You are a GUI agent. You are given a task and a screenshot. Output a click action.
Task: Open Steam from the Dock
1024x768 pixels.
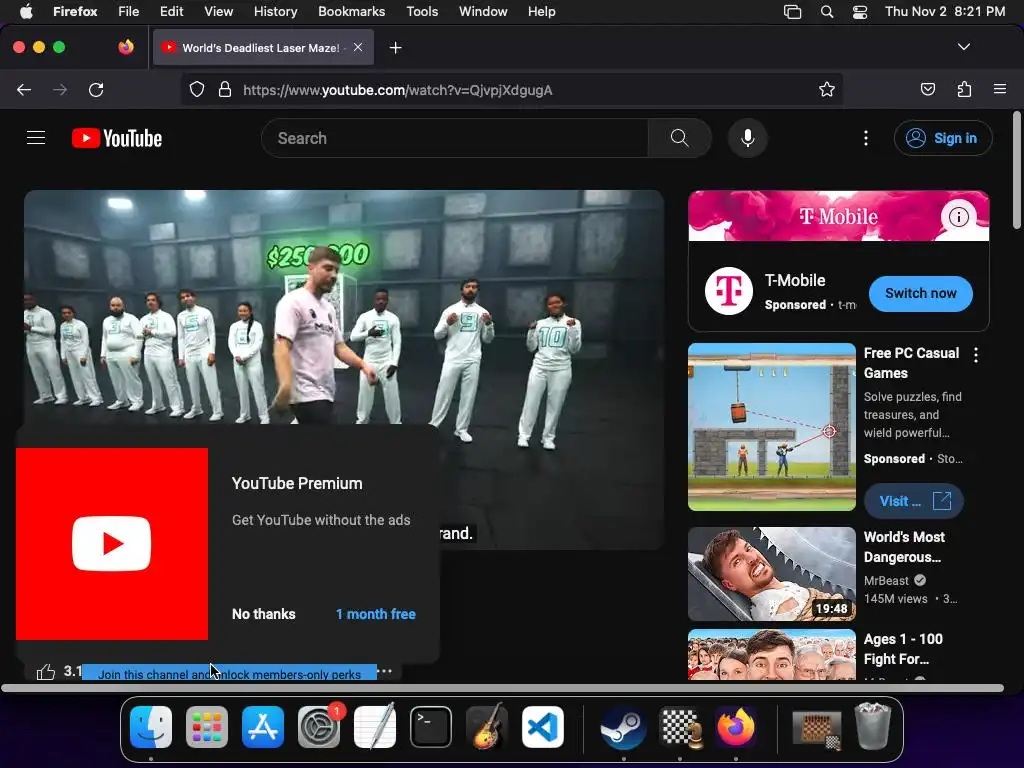coord(624,727)
